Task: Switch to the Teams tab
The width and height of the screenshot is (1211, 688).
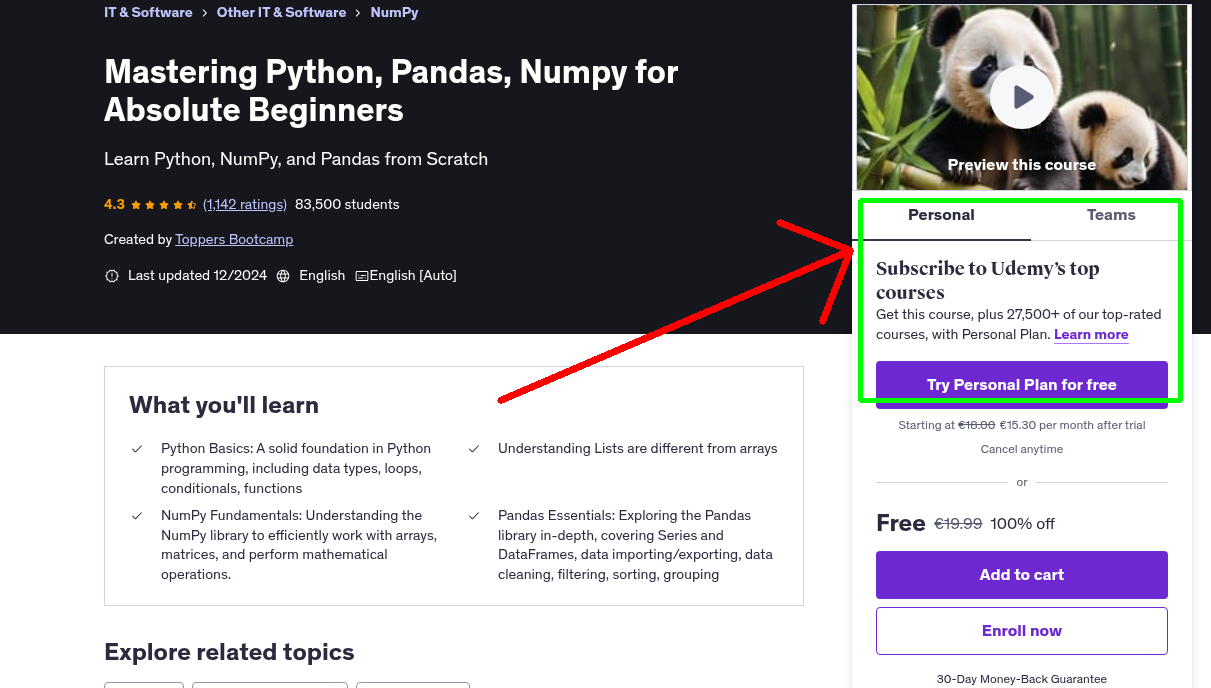Action: click(x=1110, y=214)
